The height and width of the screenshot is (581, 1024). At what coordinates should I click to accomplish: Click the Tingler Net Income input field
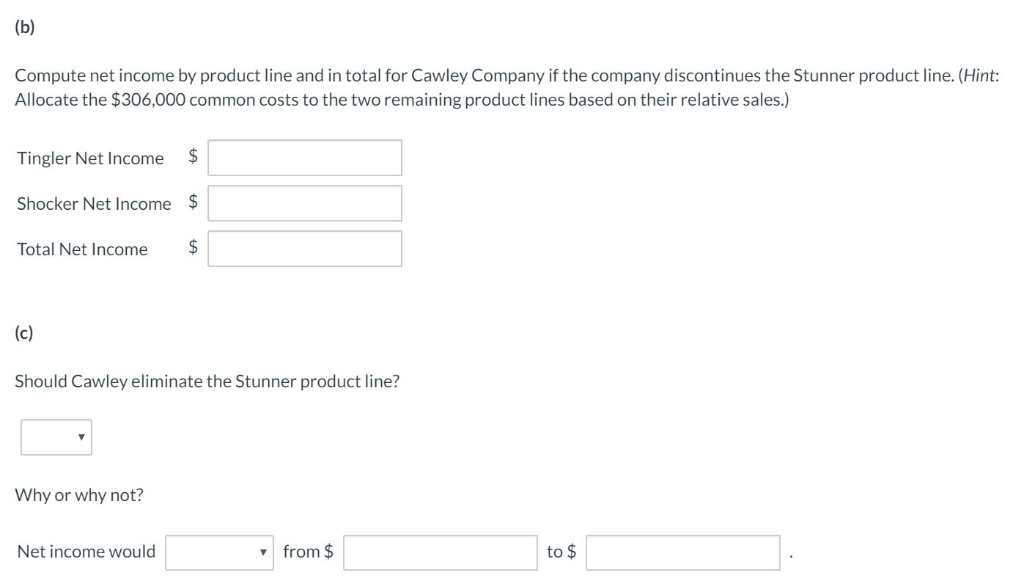[305, 158]
